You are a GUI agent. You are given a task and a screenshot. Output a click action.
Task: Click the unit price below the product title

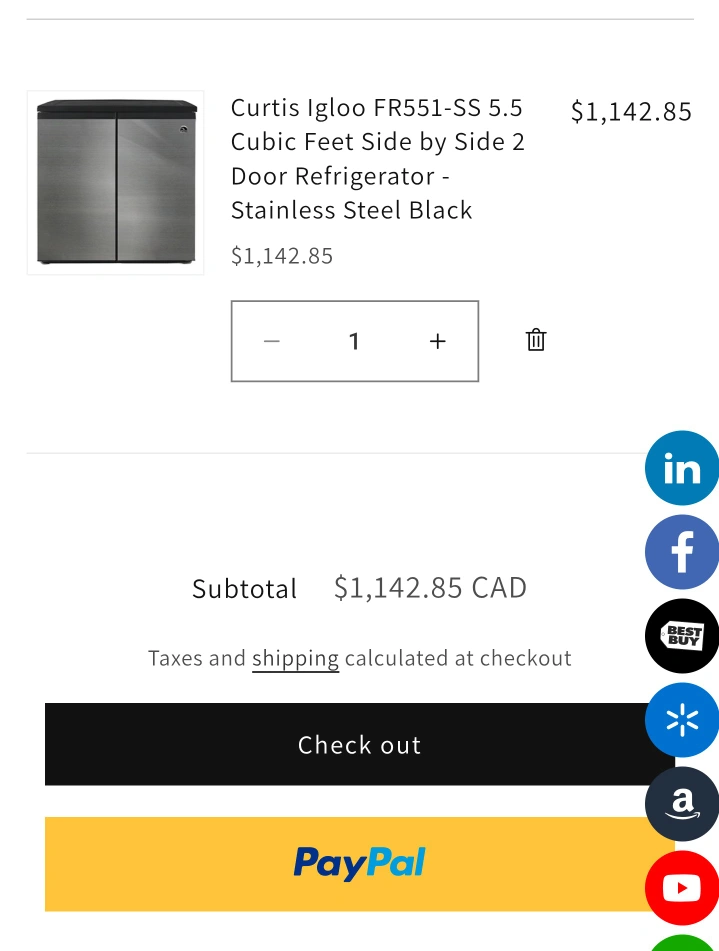tap(282, 256)
